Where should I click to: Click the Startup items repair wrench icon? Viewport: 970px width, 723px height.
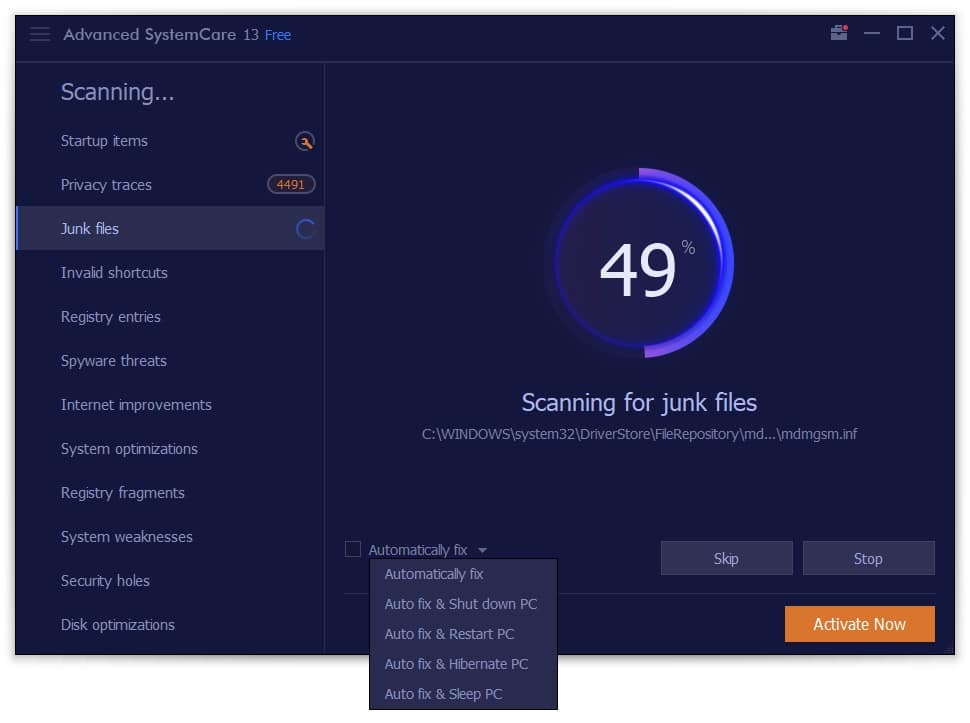[x=304, y=142]
